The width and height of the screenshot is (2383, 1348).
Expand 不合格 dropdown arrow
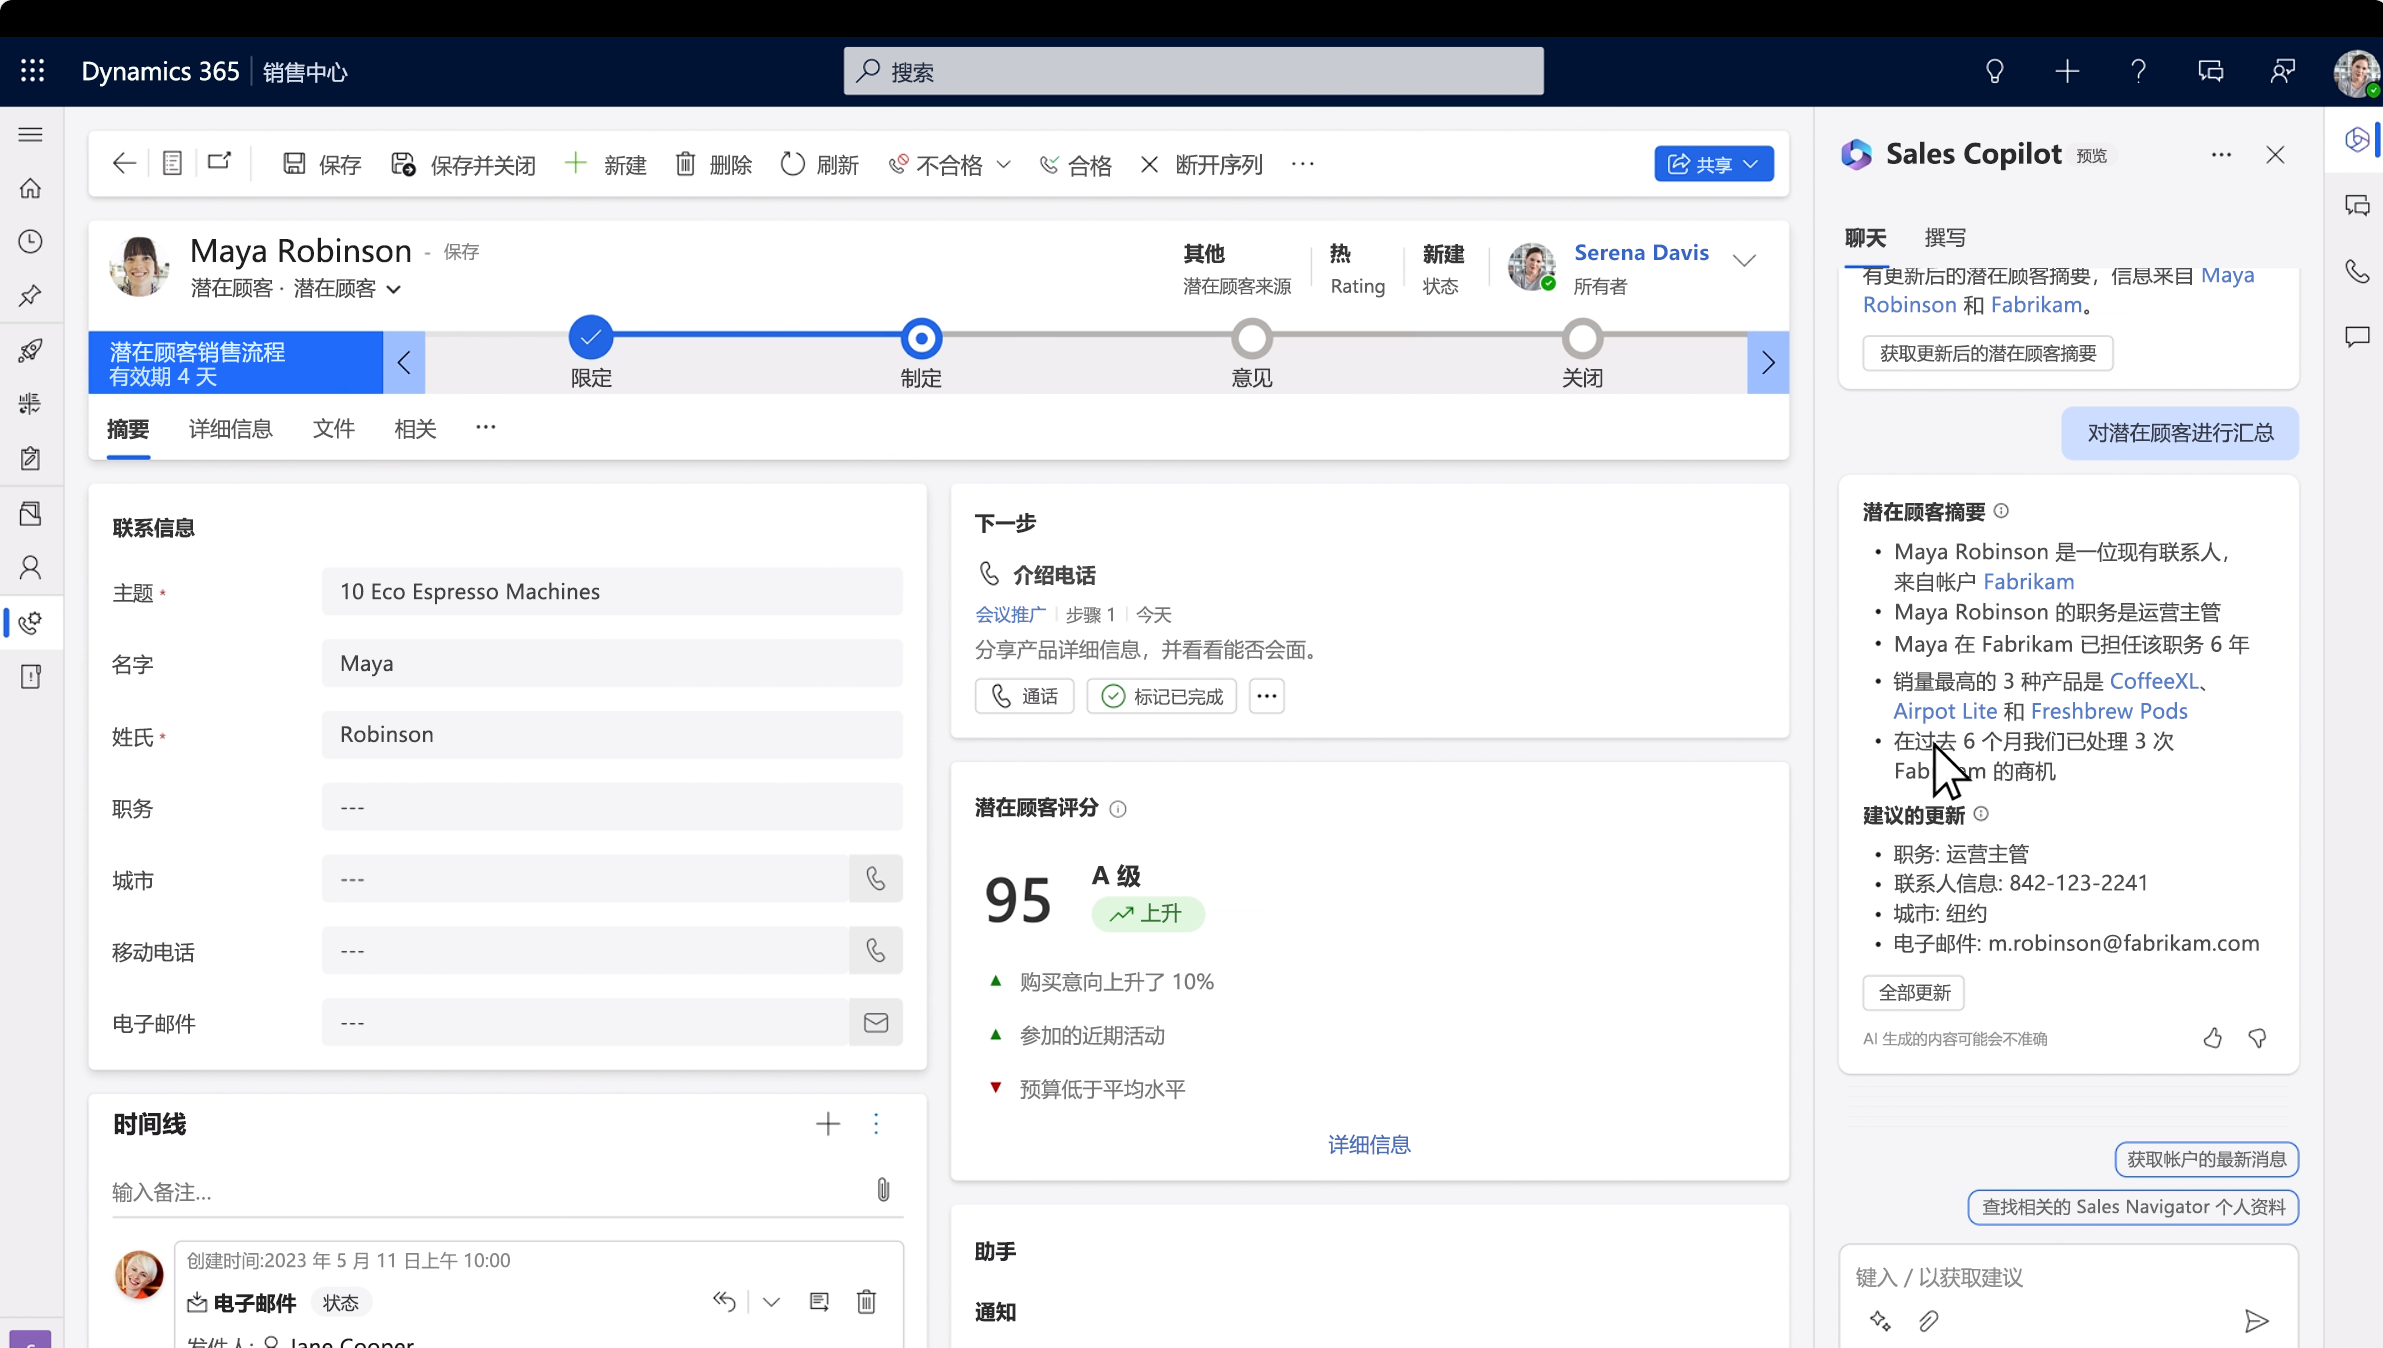pyautogui.click(x=1004, y=164)
